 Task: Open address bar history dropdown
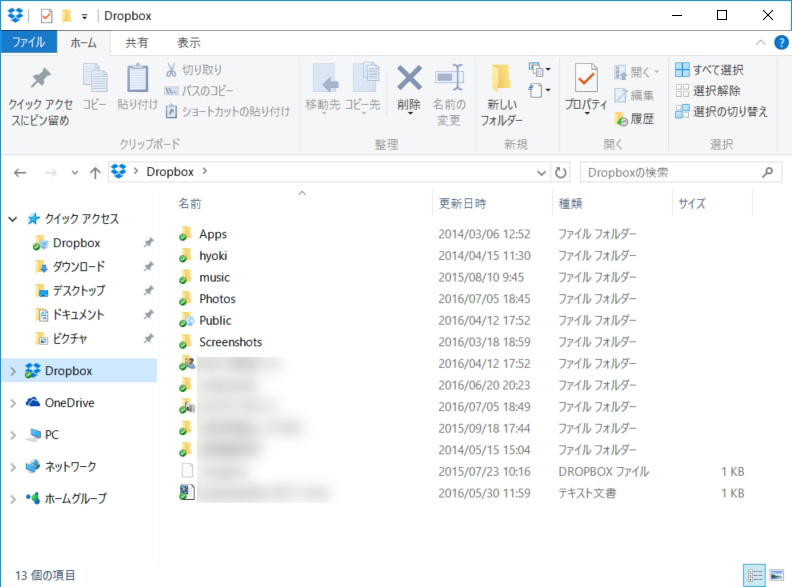click(541, 173)
